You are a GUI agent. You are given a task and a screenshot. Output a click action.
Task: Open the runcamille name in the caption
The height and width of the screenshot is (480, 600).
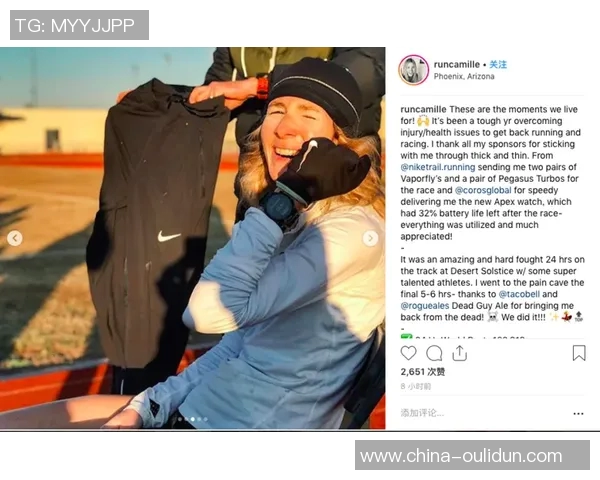(424, 109)
